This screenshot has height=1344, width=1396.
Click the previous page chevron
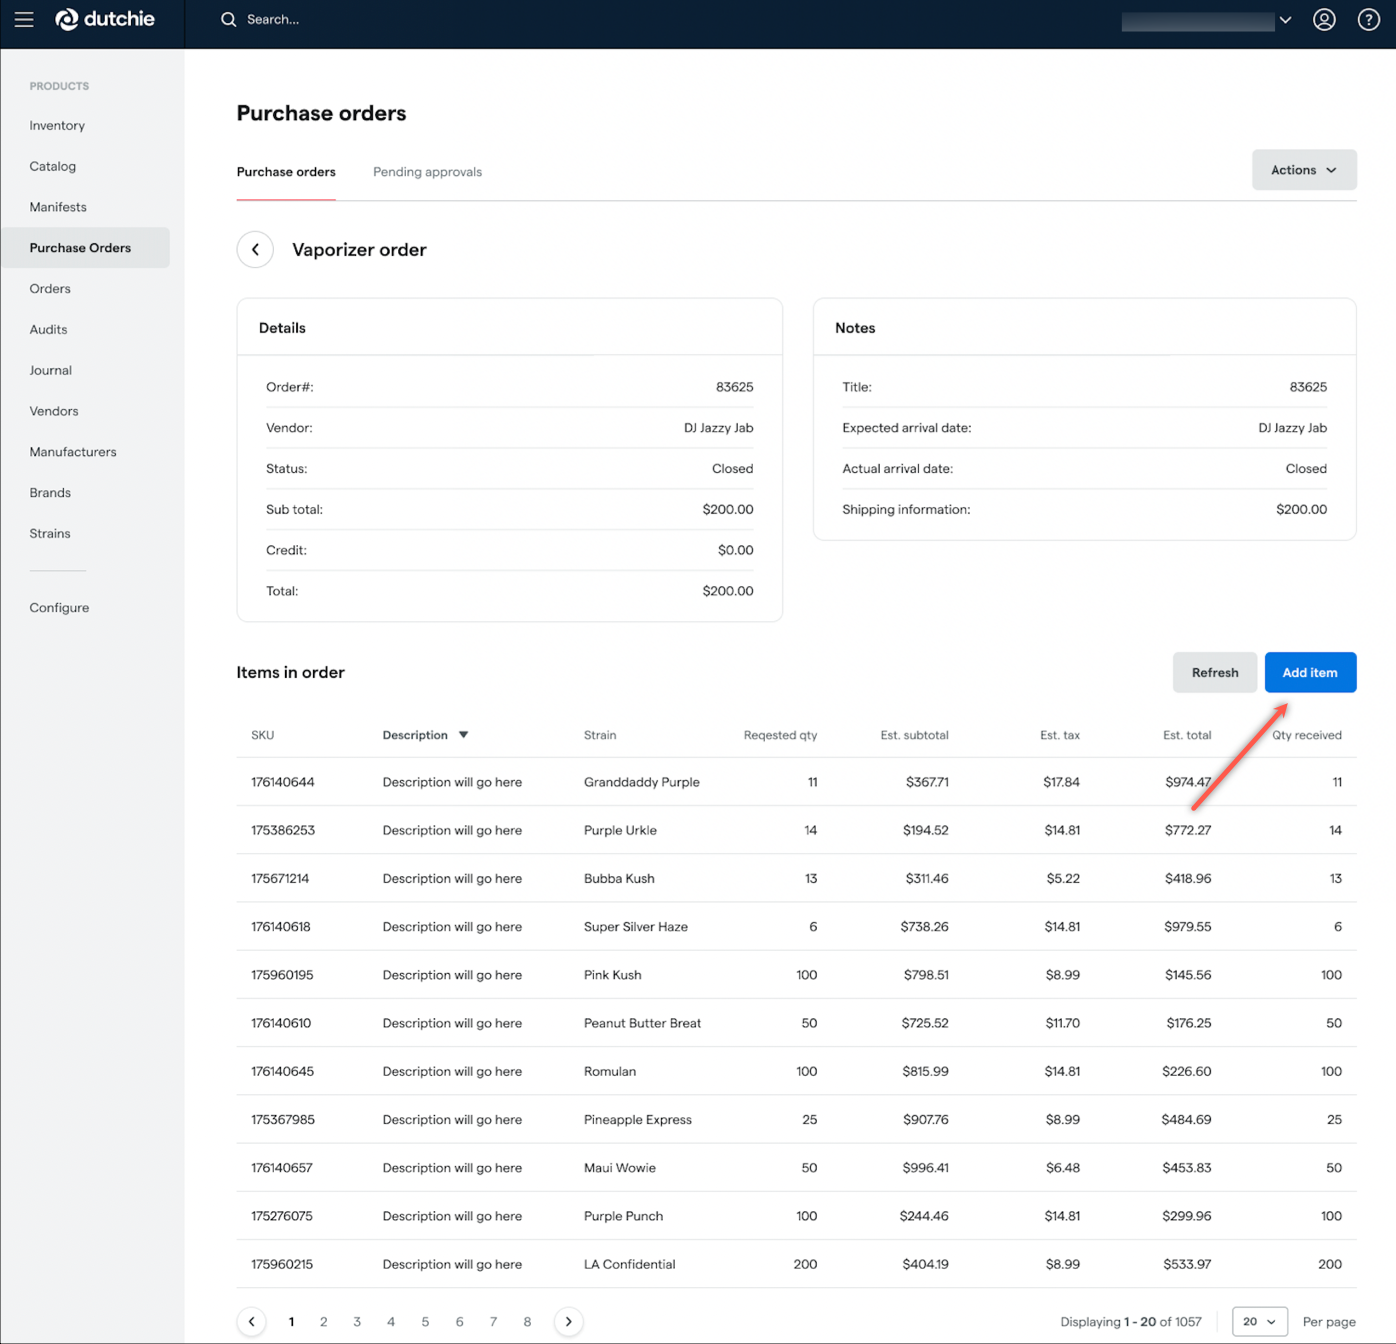[x=251, y=1321]
